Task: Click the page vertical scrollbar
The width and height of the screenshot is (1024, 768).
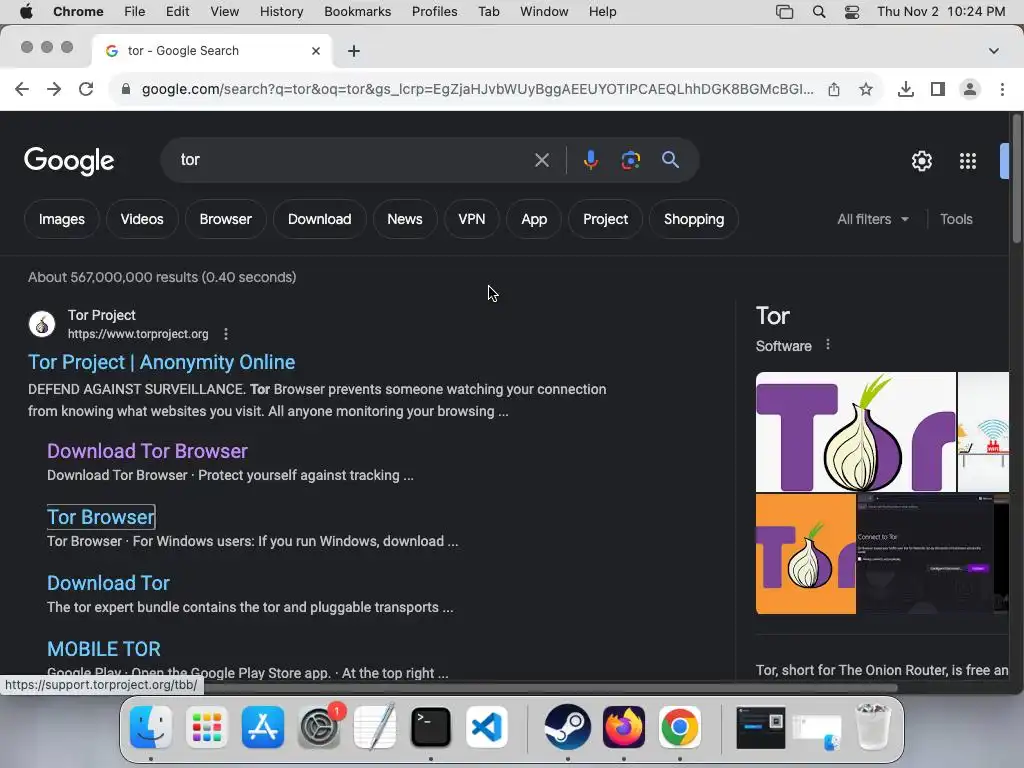Action: click(x=1017, y=179)
